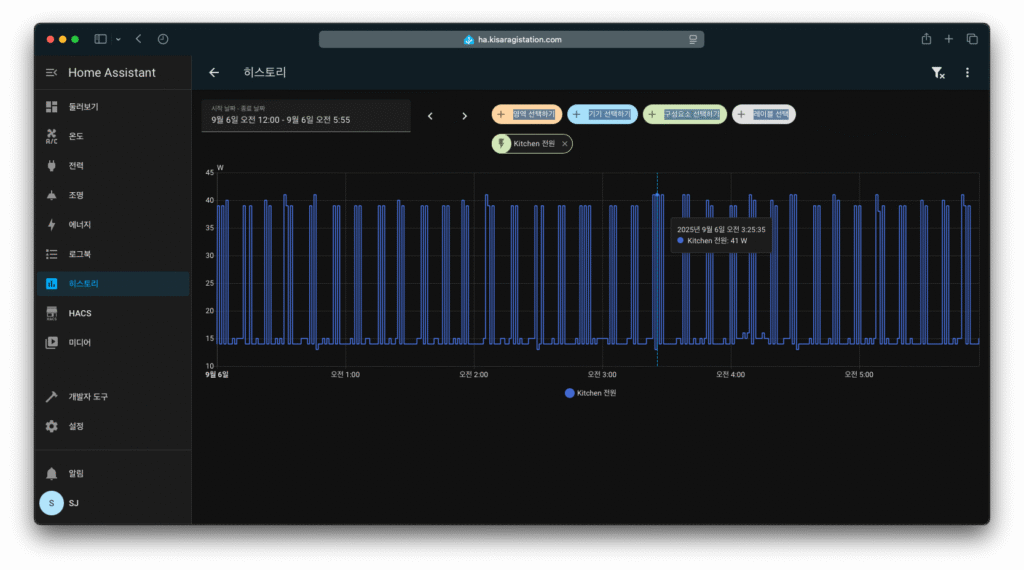Open 설정 settings gear in sidebar
1024x570 pixels.
pos(76,426)
